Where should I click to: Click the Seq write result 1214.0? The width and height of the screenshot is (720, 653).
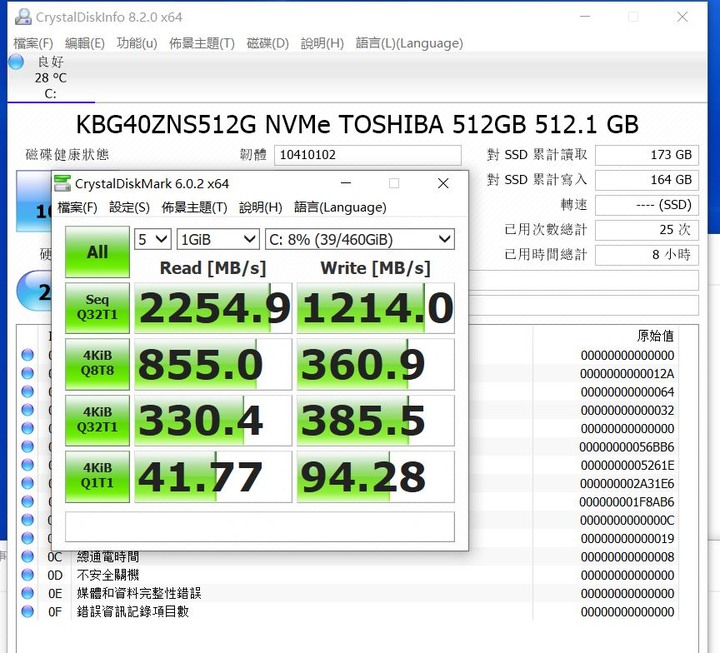tap(376, 308)
